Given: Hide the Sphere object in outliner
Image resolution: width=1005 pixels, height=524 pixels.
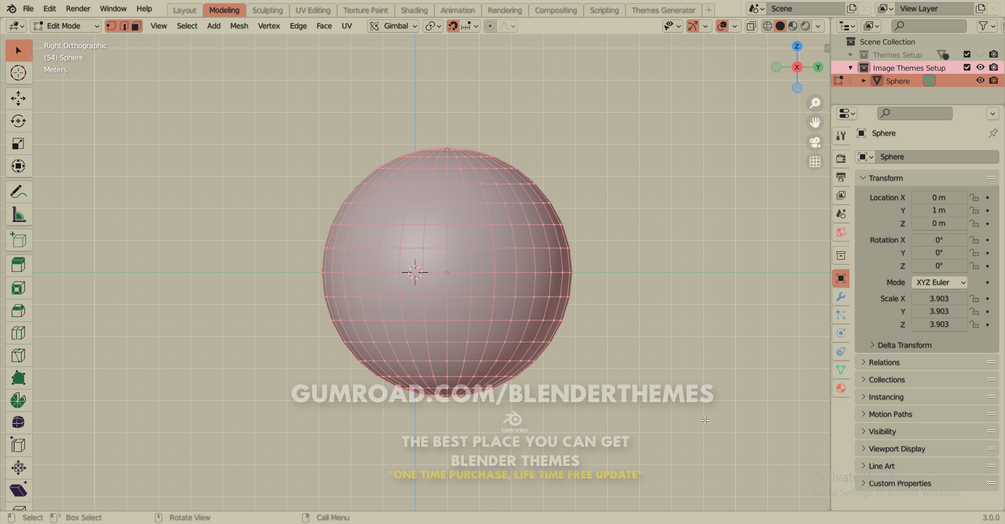Looking at the screenshot, I should [x=980, y=81].
